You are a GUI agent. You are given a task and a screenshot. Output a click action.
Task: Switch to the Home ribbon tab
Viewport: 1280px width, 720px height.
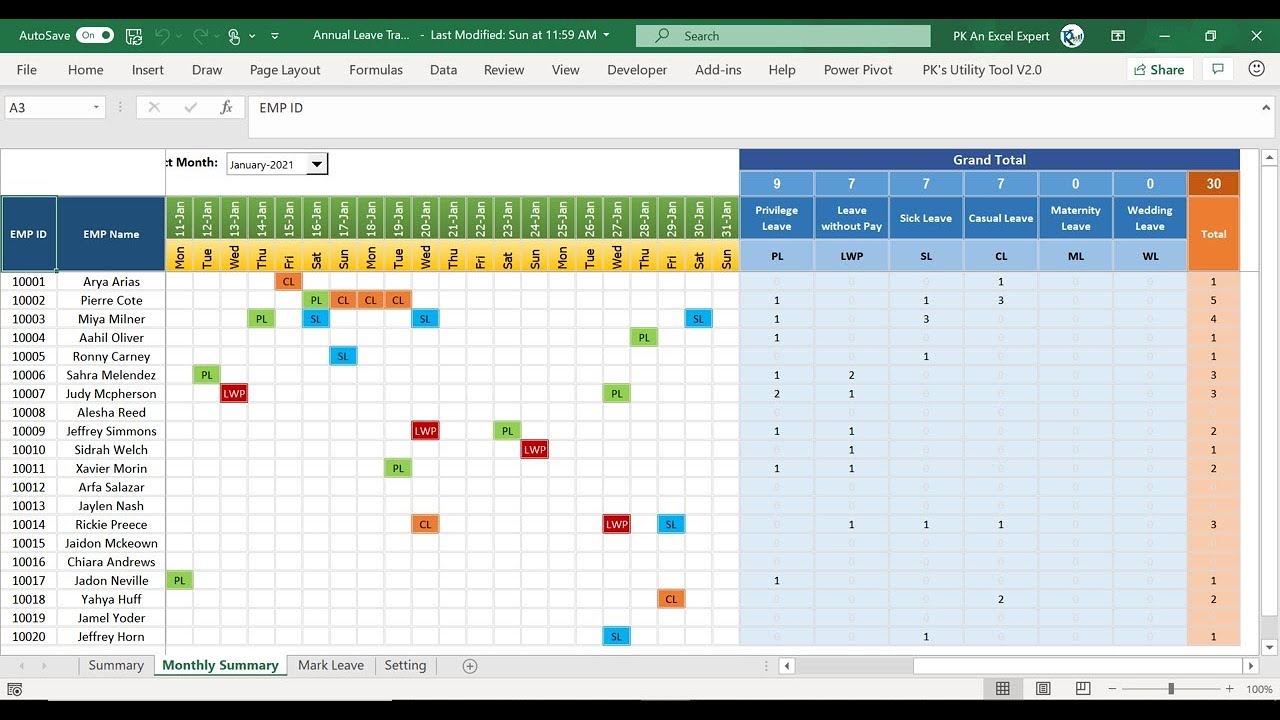85,70
